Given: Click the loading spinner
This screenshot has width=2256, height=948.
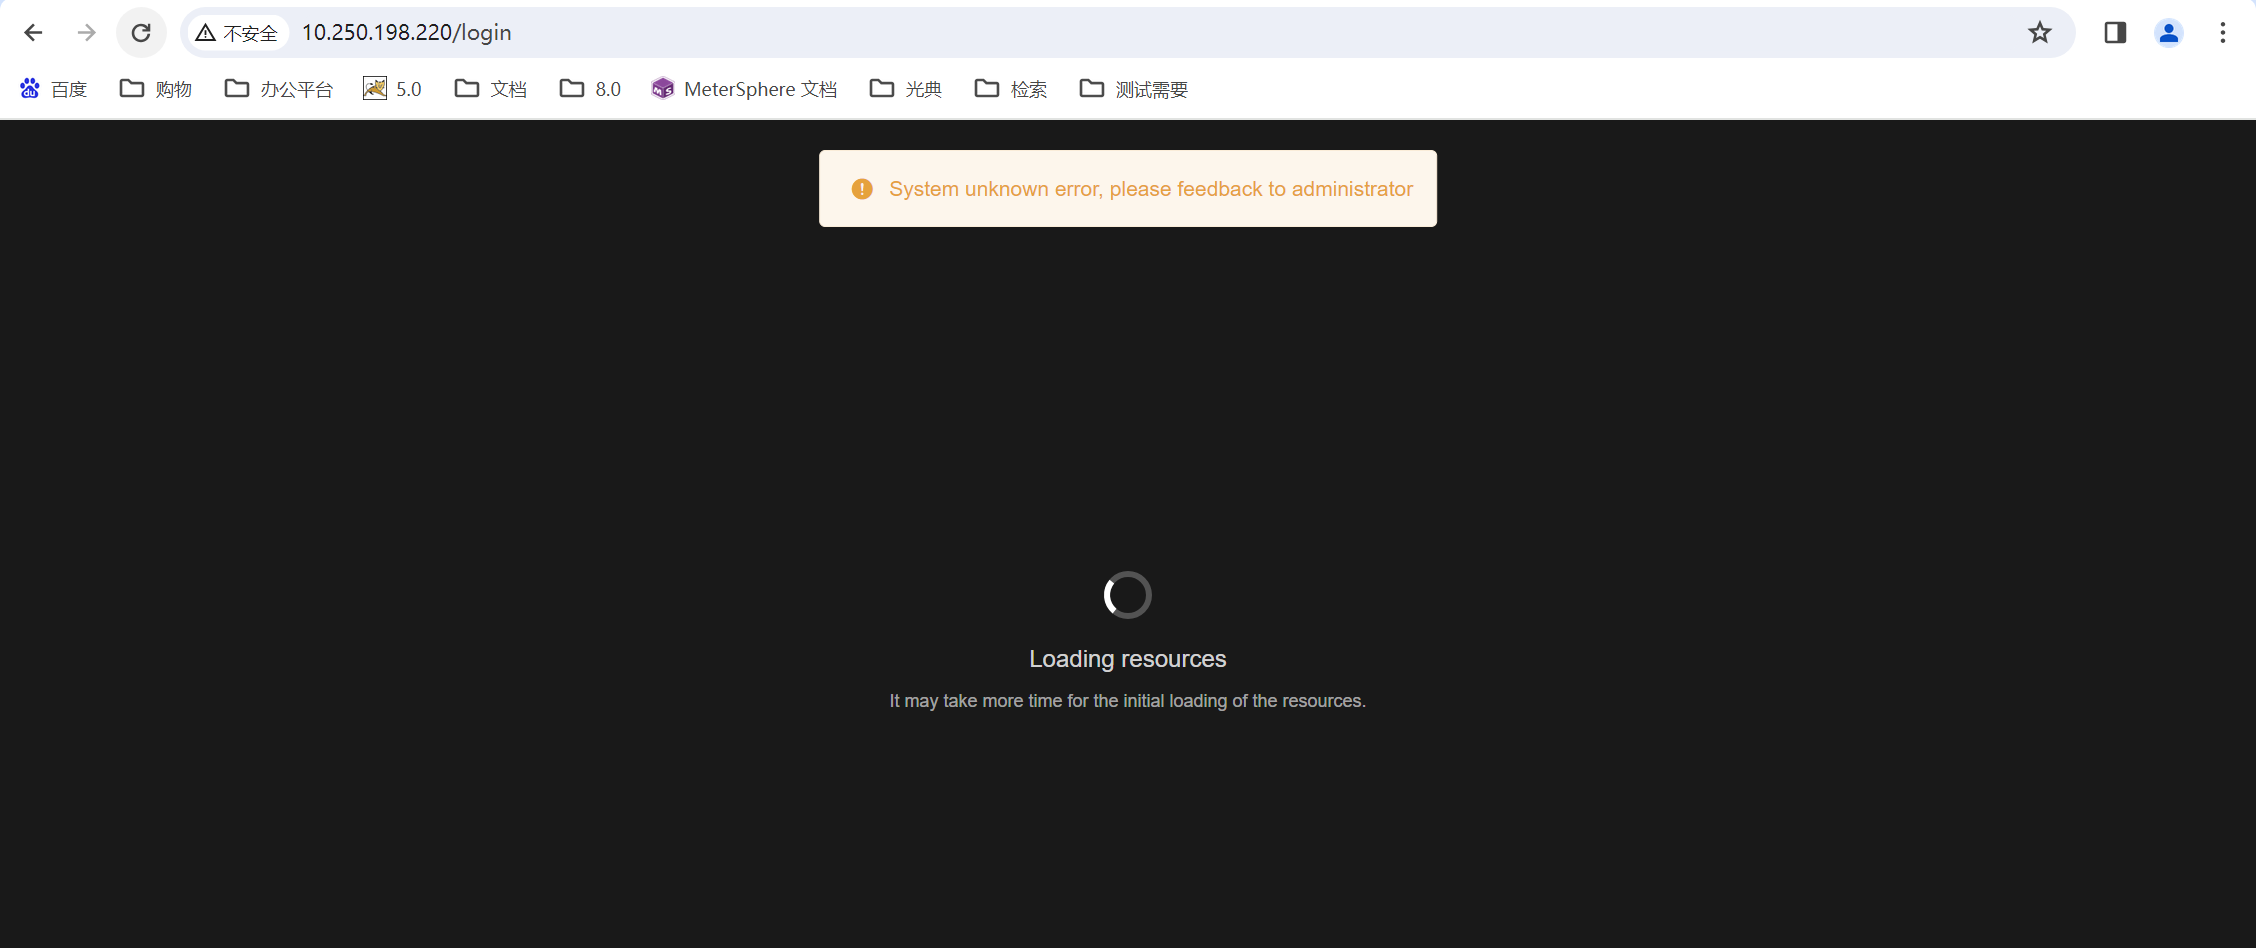Looking at the screenshot, I should click(1128, 595).
